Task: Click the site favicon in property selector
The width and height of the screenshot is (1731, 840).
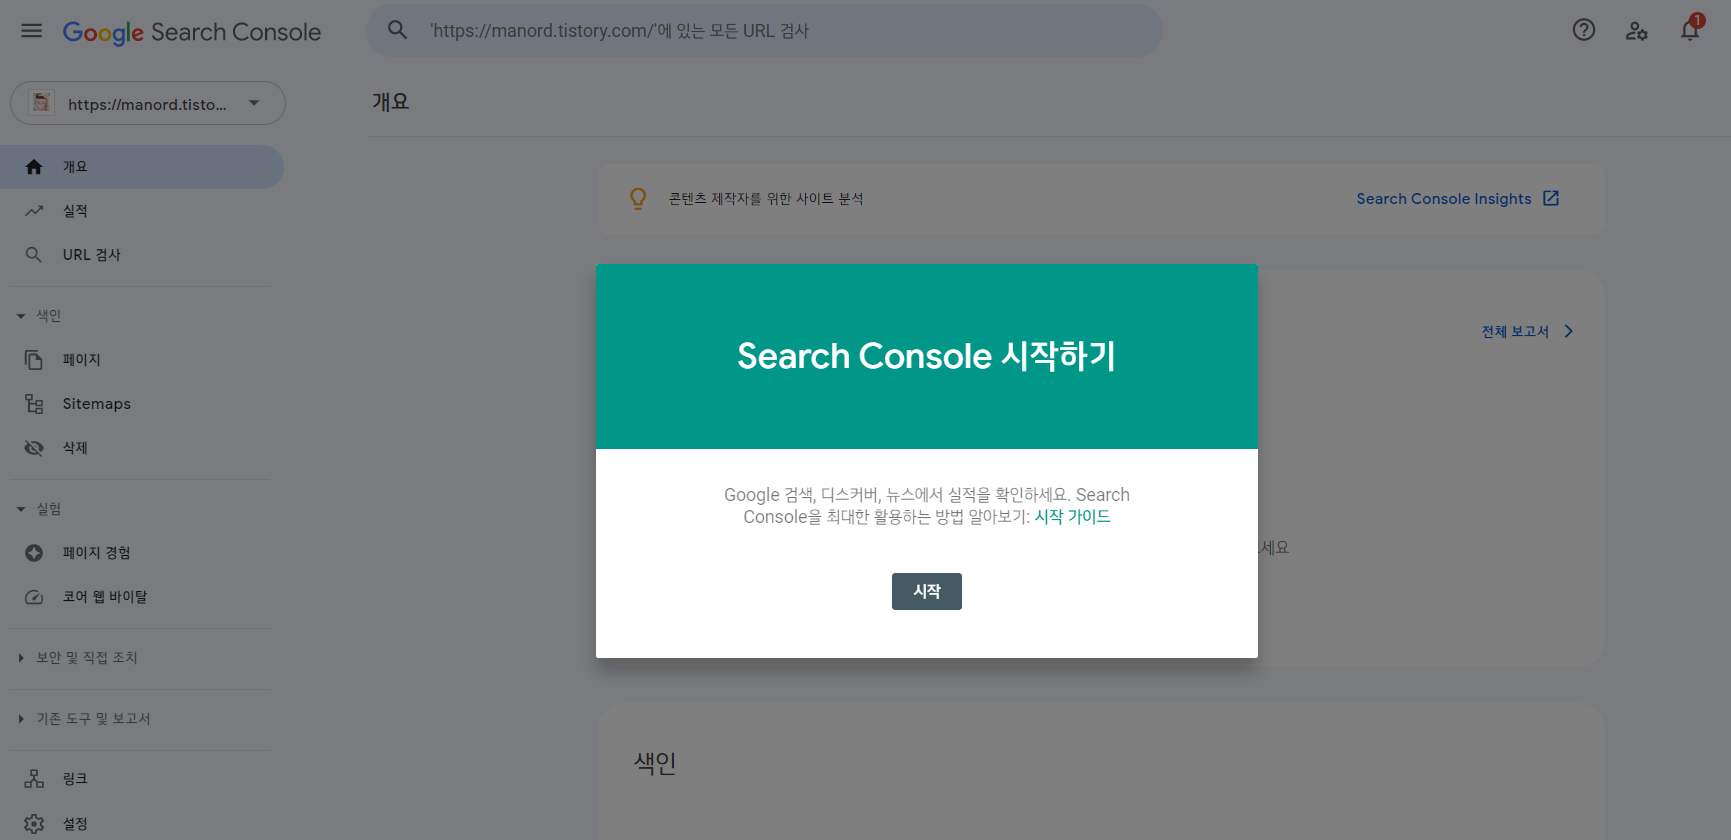Action: tap(41, 103)
